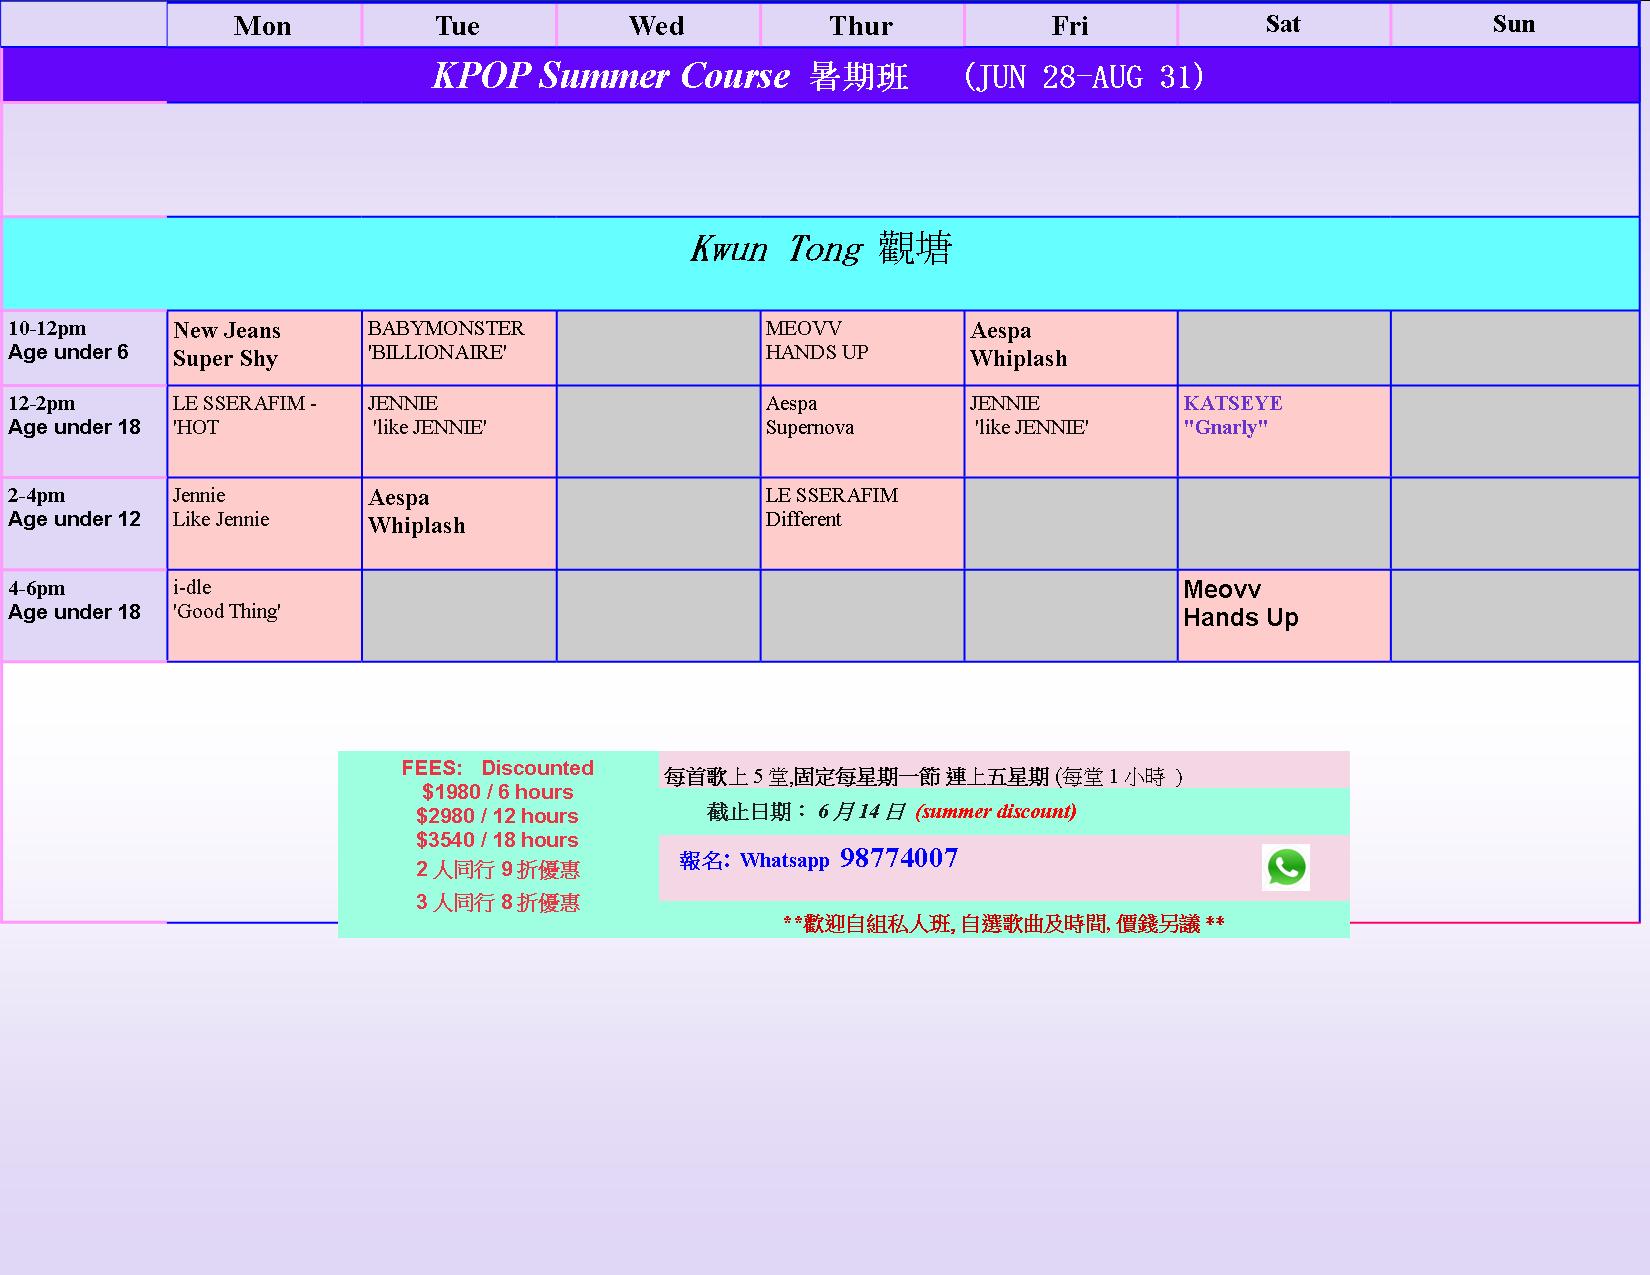The width and height of the screenshot is (1650, 1275).
Task: Select the Thur column header
Action: coord(862,25)
